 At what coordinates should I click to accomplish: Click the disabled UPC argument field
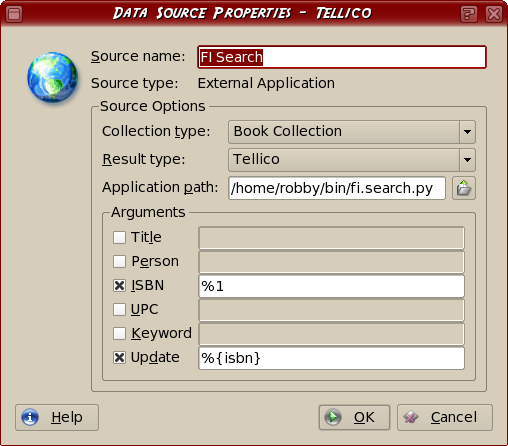coord(332,310)
